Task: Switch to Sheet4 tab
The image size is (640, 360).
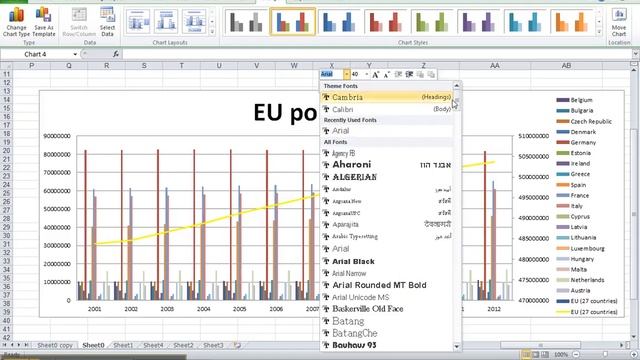Action: (153, 345)
